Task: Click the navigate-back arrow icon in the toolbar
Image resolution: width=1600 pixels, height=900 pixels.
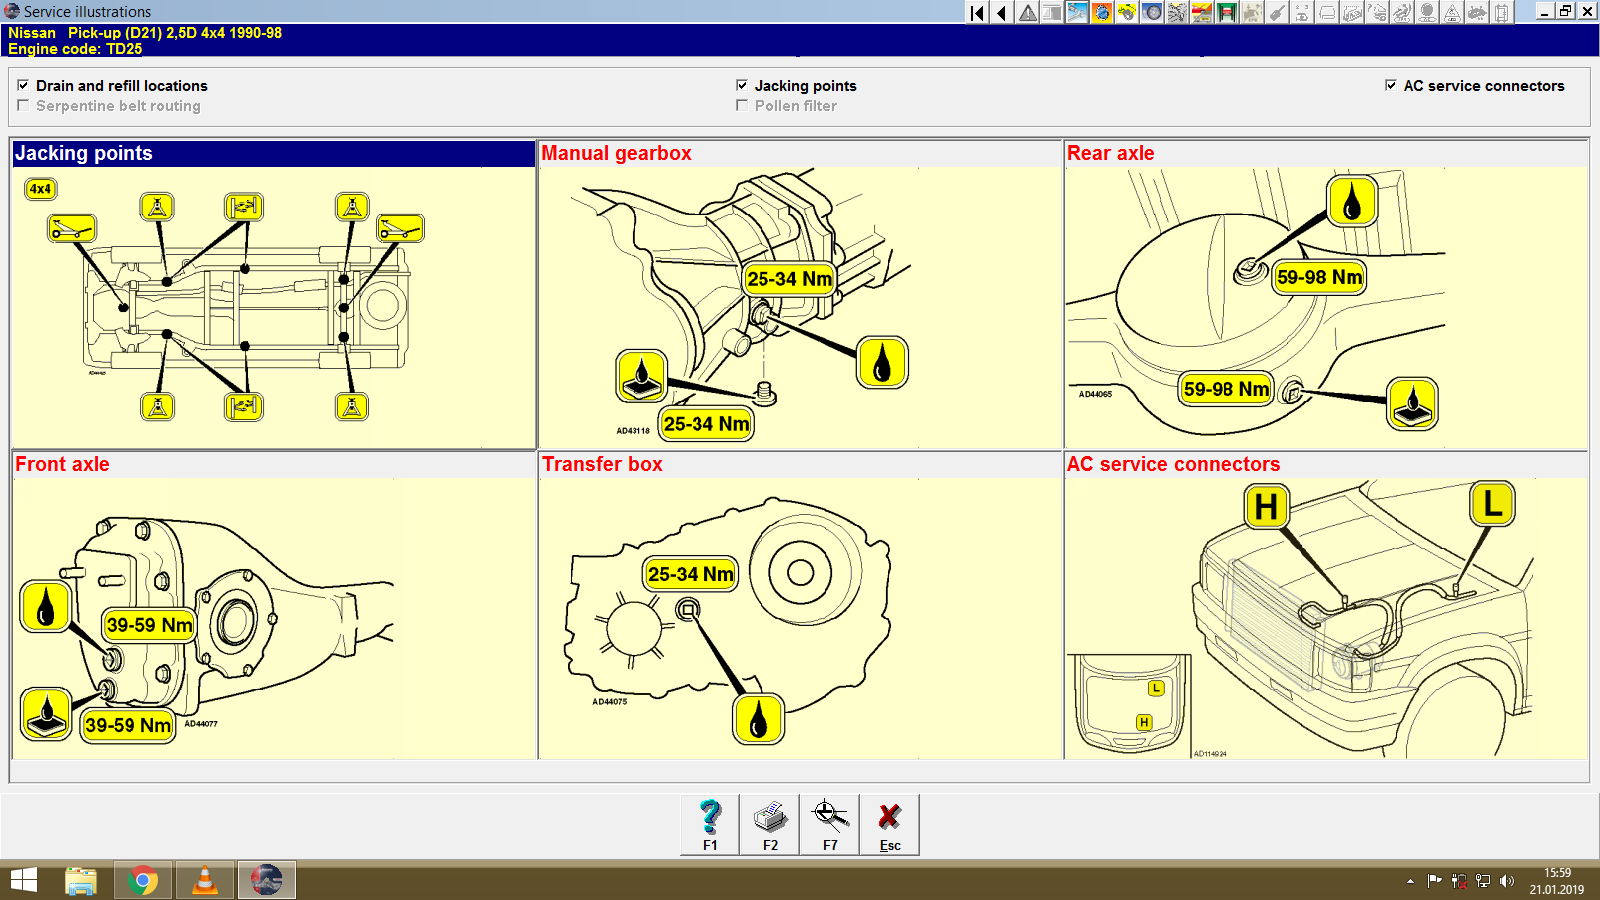Action: pyautogui.click(x=1000, y=13)
